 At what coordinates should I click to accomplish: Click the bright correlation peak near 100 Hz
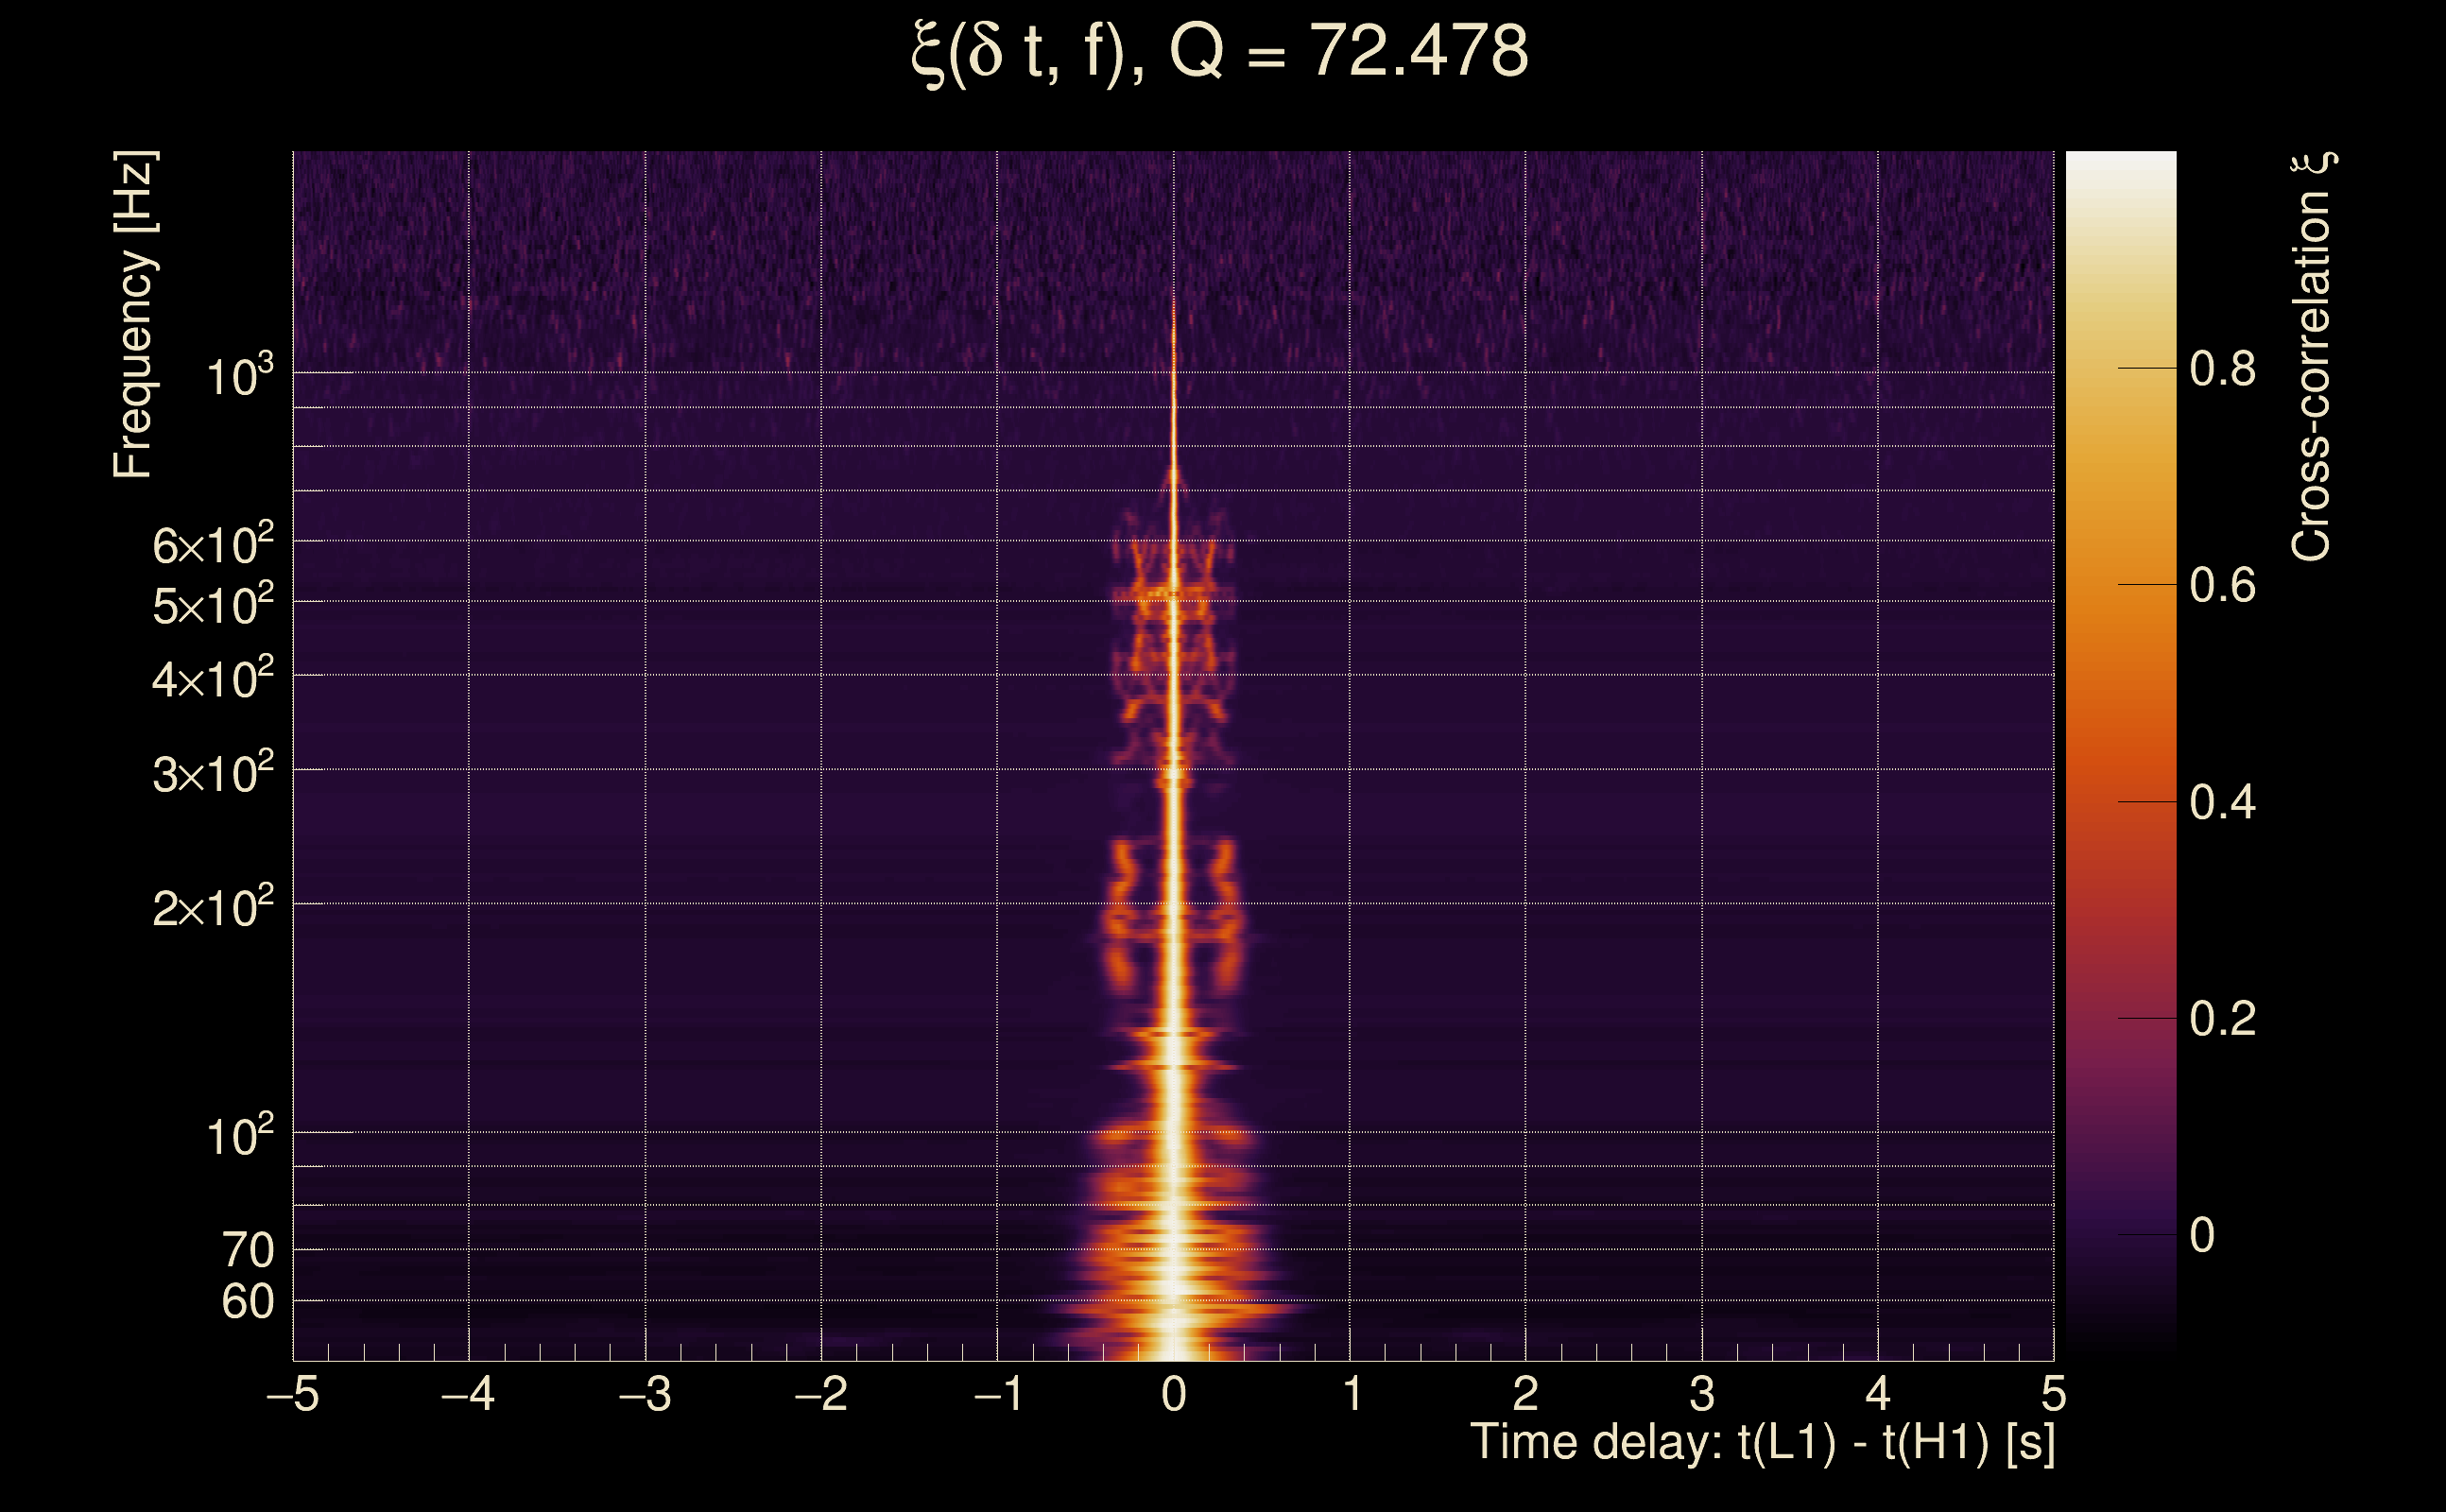point(1174,1133)
